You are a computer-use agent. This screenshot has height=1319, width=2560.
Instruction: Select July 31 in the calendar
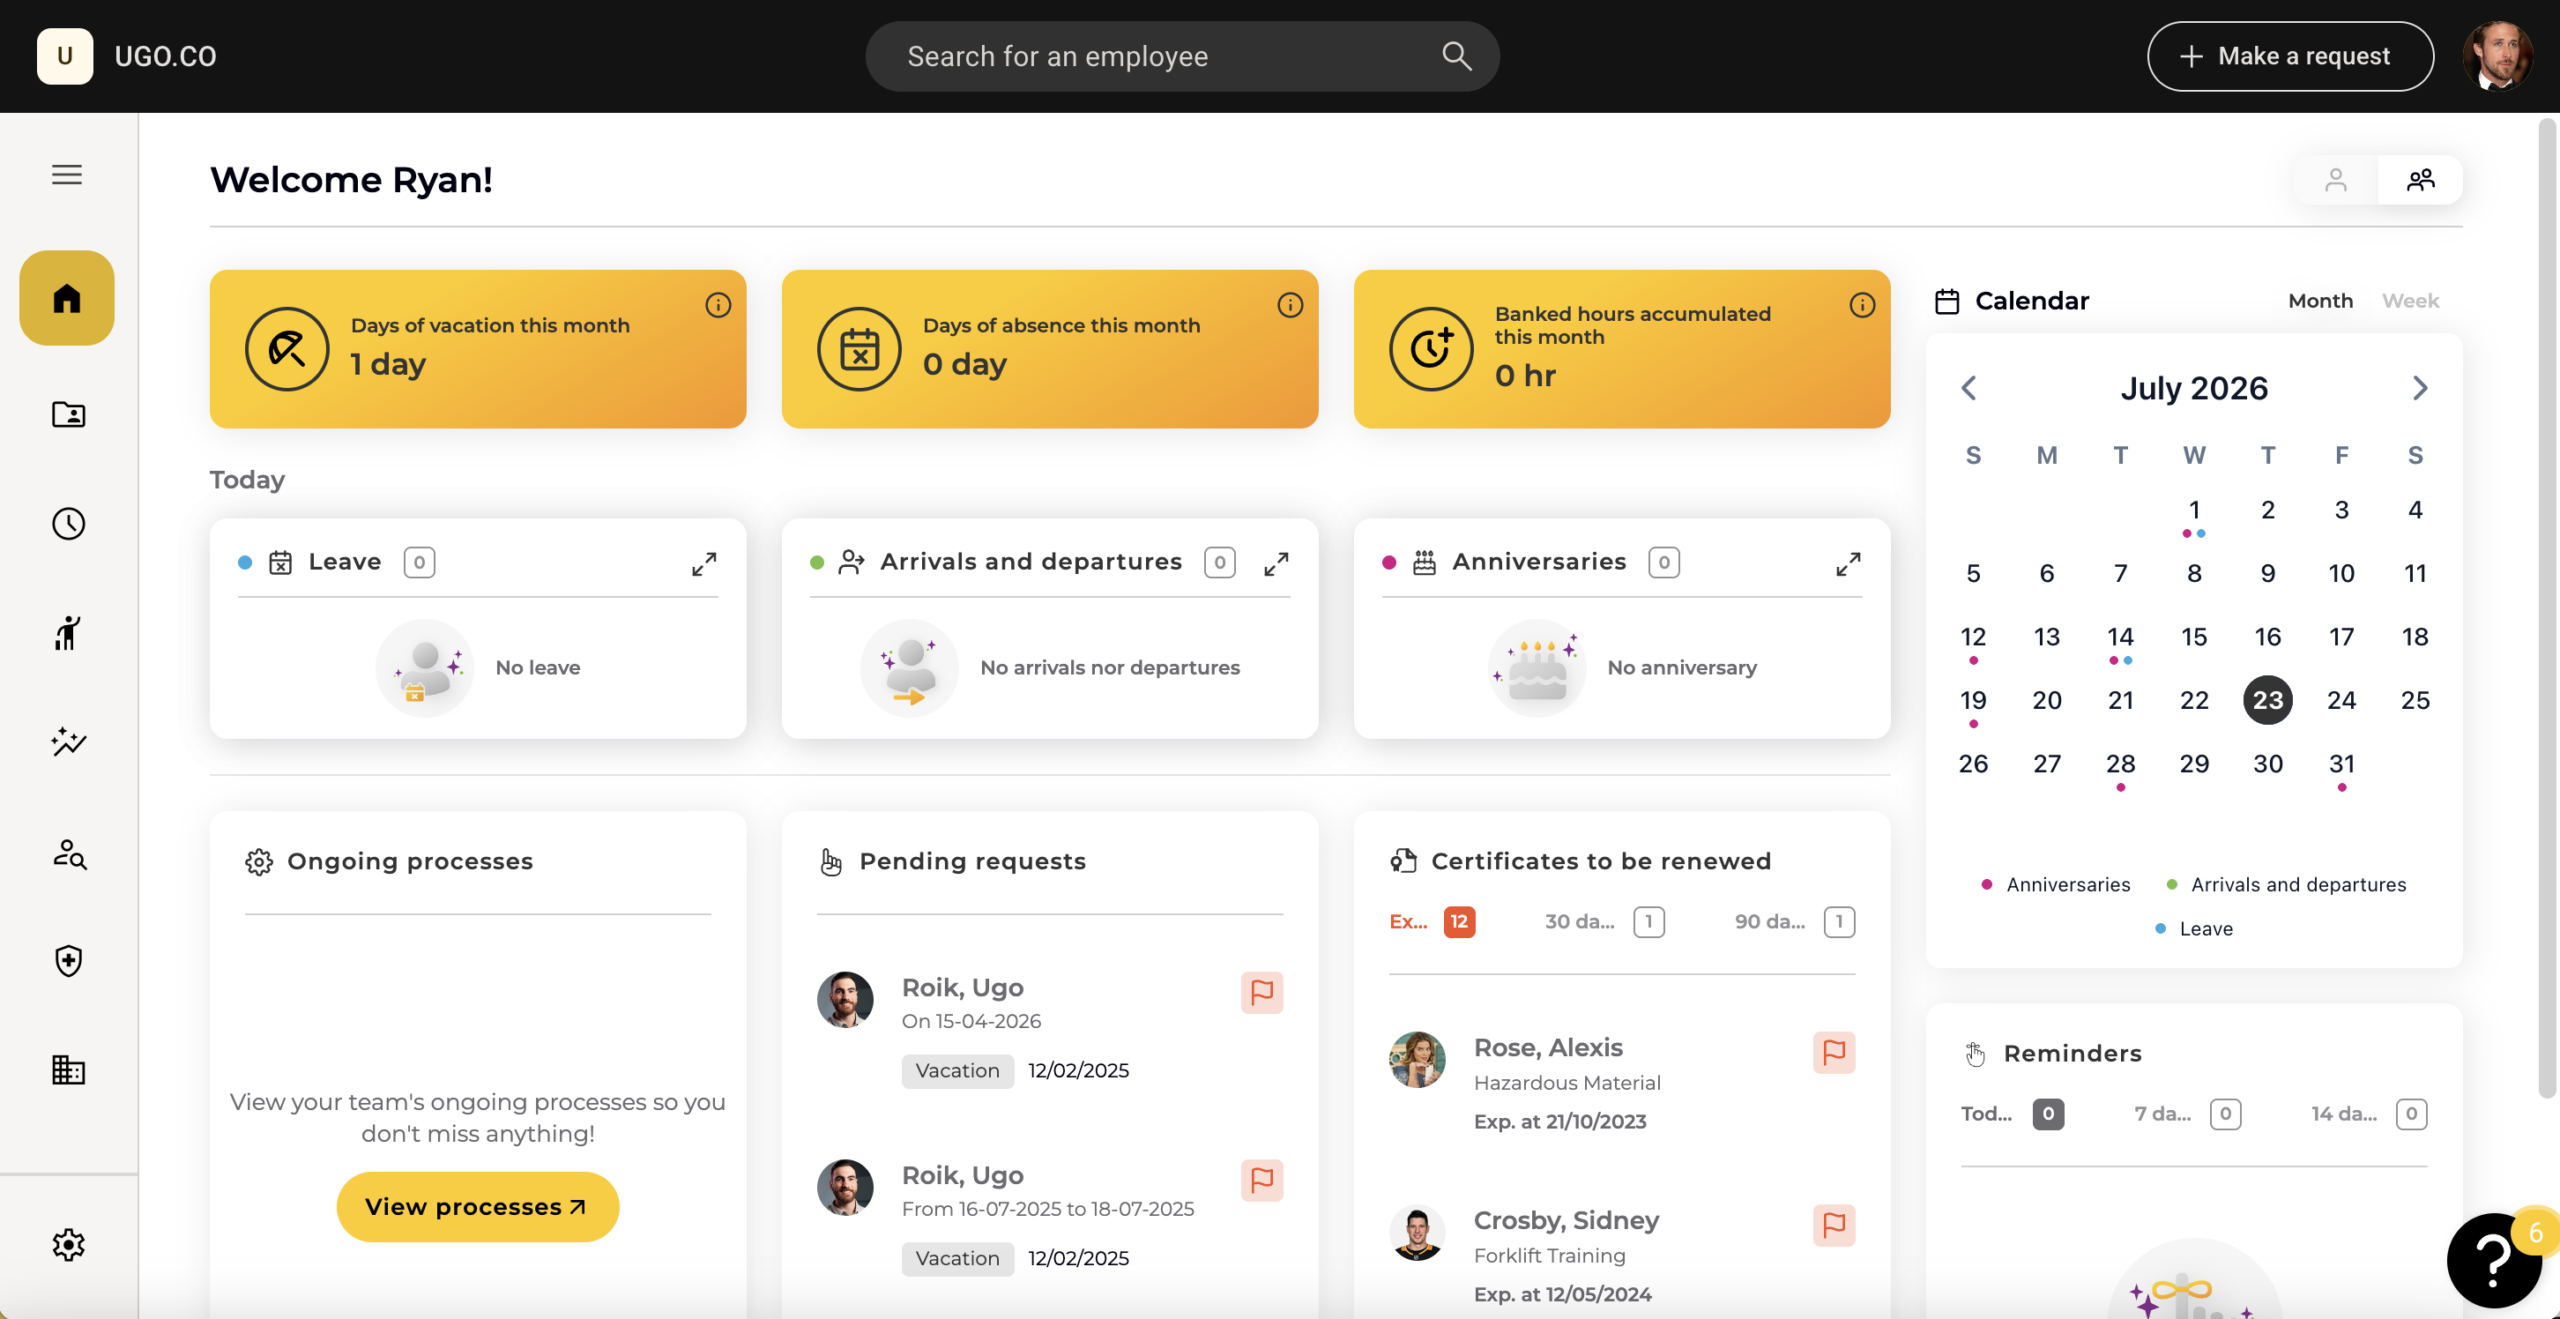2342,765
